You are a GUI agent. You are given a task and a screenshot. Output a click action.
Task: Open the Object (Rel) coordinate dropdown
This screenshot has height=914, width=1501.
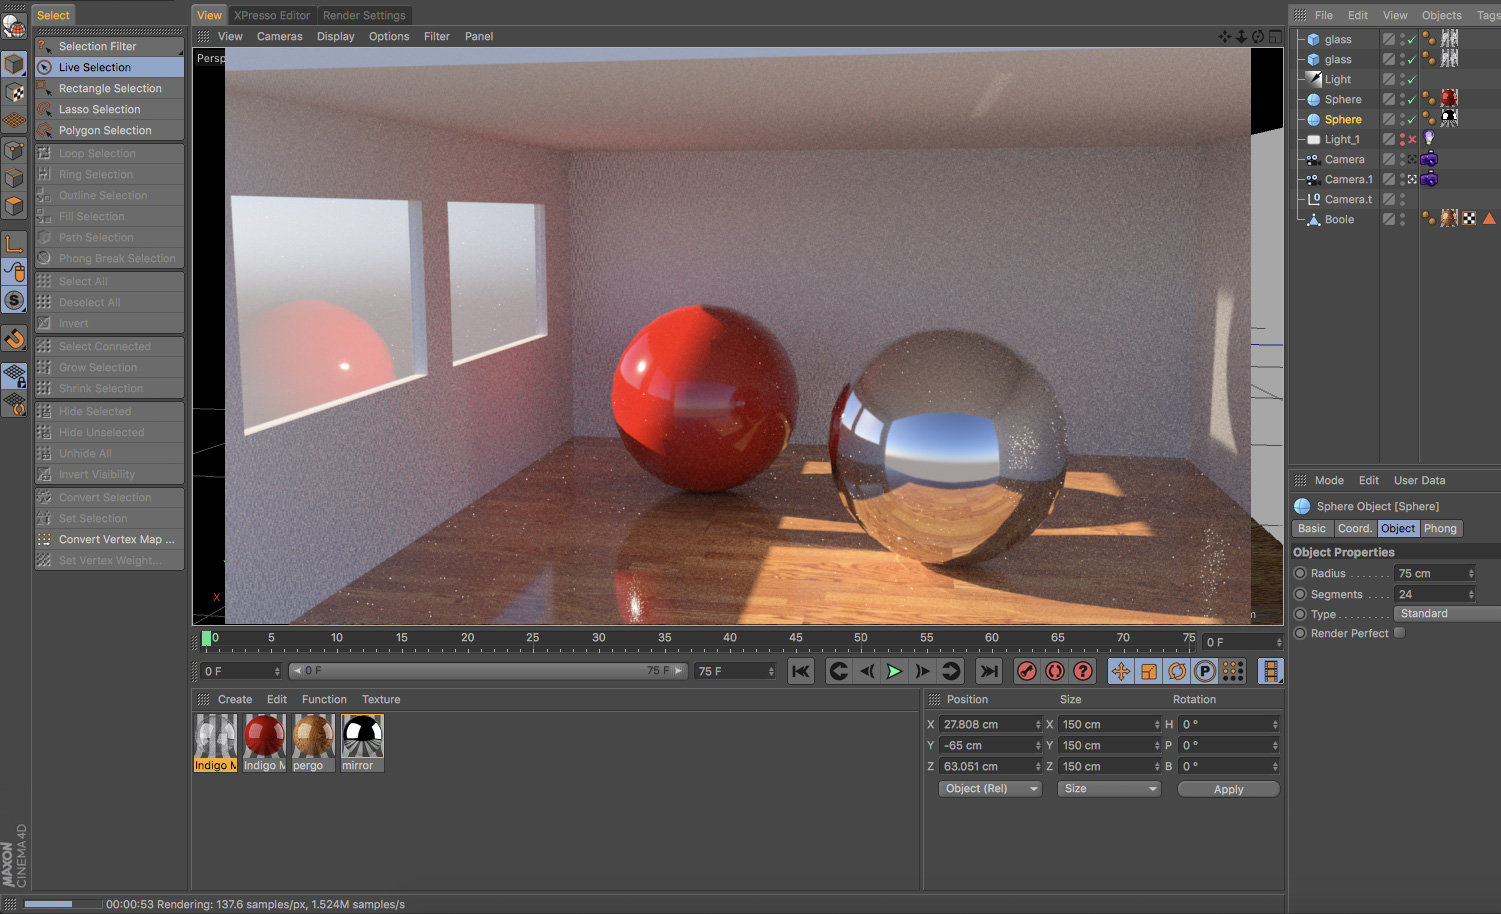[x=989, y=789]
